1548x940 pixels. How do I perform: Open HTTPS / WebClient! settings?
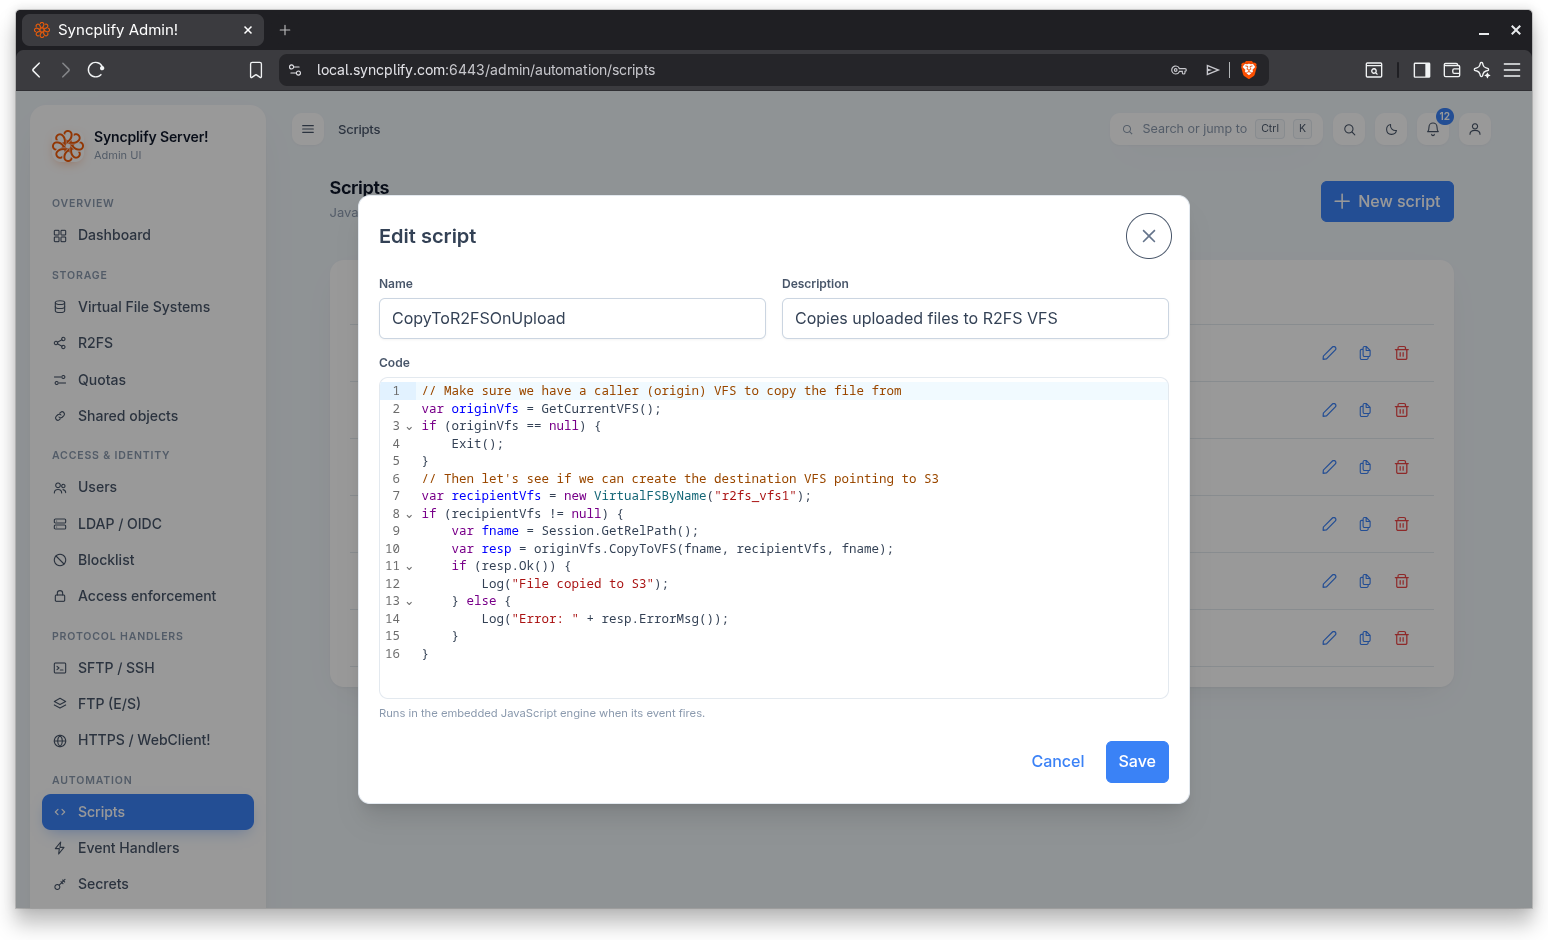(148, 740)
